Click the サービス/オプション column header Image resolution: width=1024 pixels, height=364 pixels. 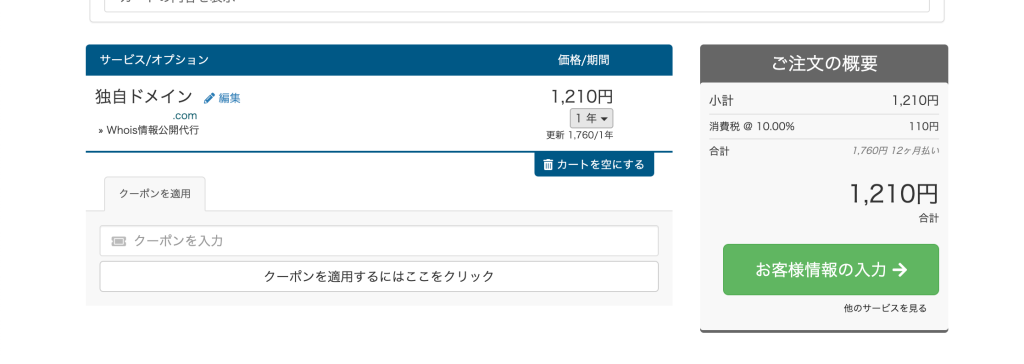[154, 60]
